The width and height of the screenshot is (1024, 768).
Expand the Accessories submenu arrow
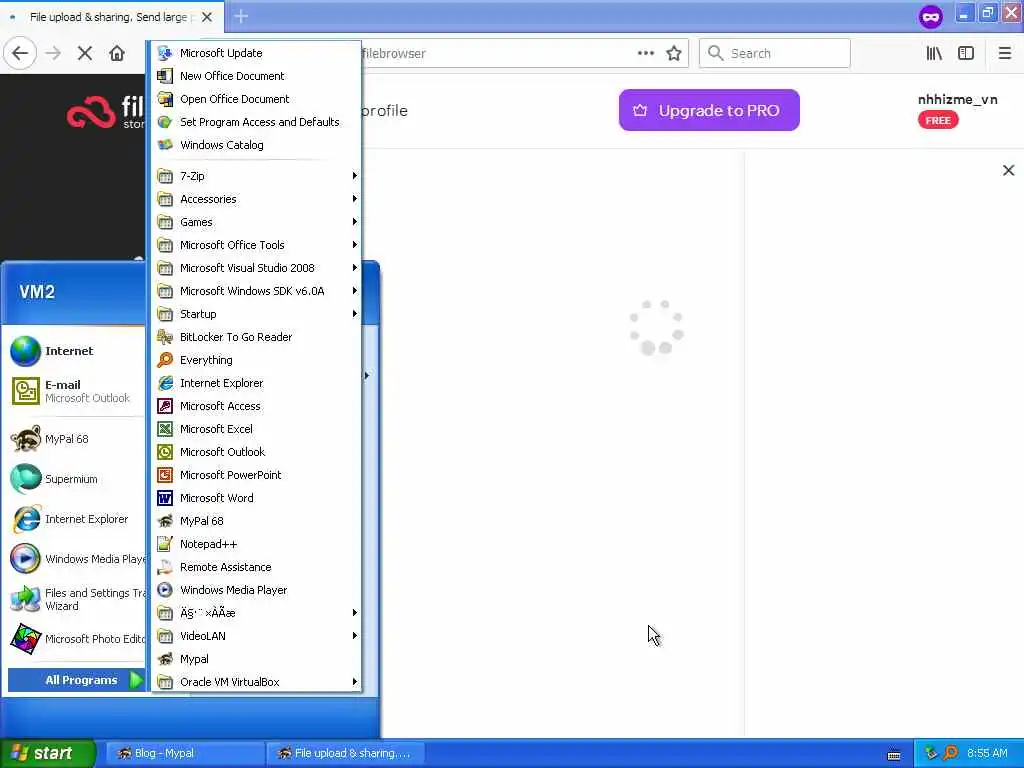[355, 199]
